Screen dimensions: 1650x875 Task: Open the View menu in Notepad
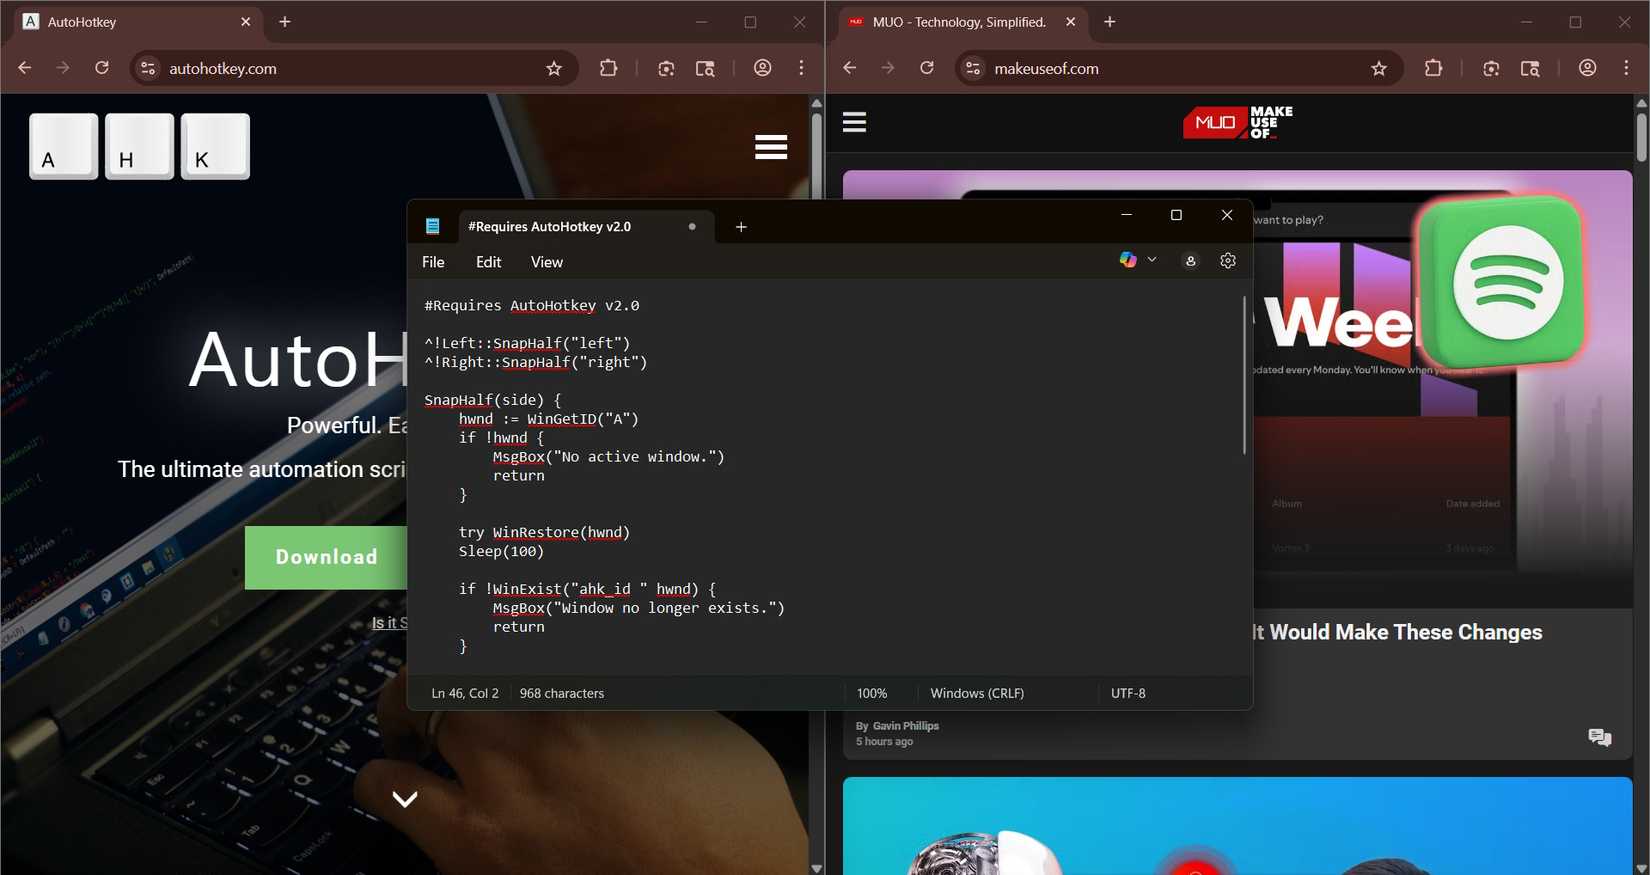click(x=546, y=262)
